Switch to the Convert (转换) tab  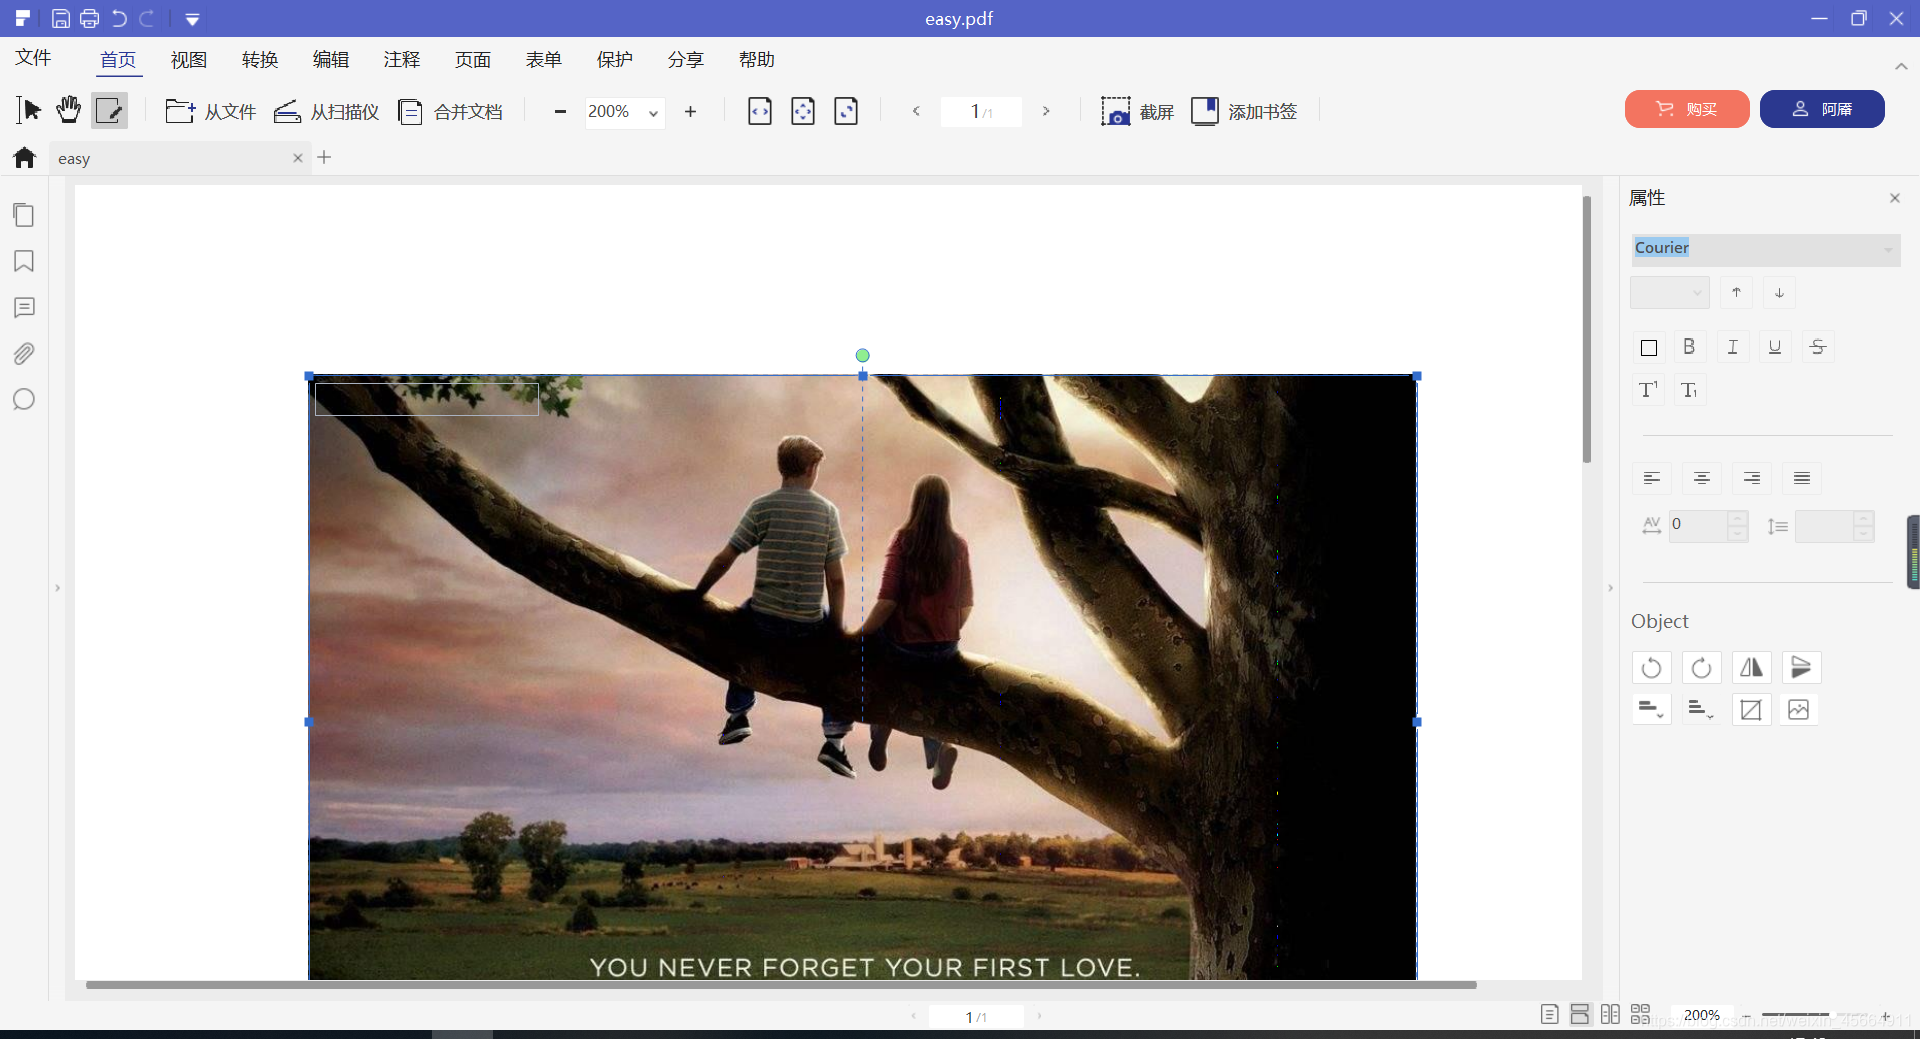260,60
